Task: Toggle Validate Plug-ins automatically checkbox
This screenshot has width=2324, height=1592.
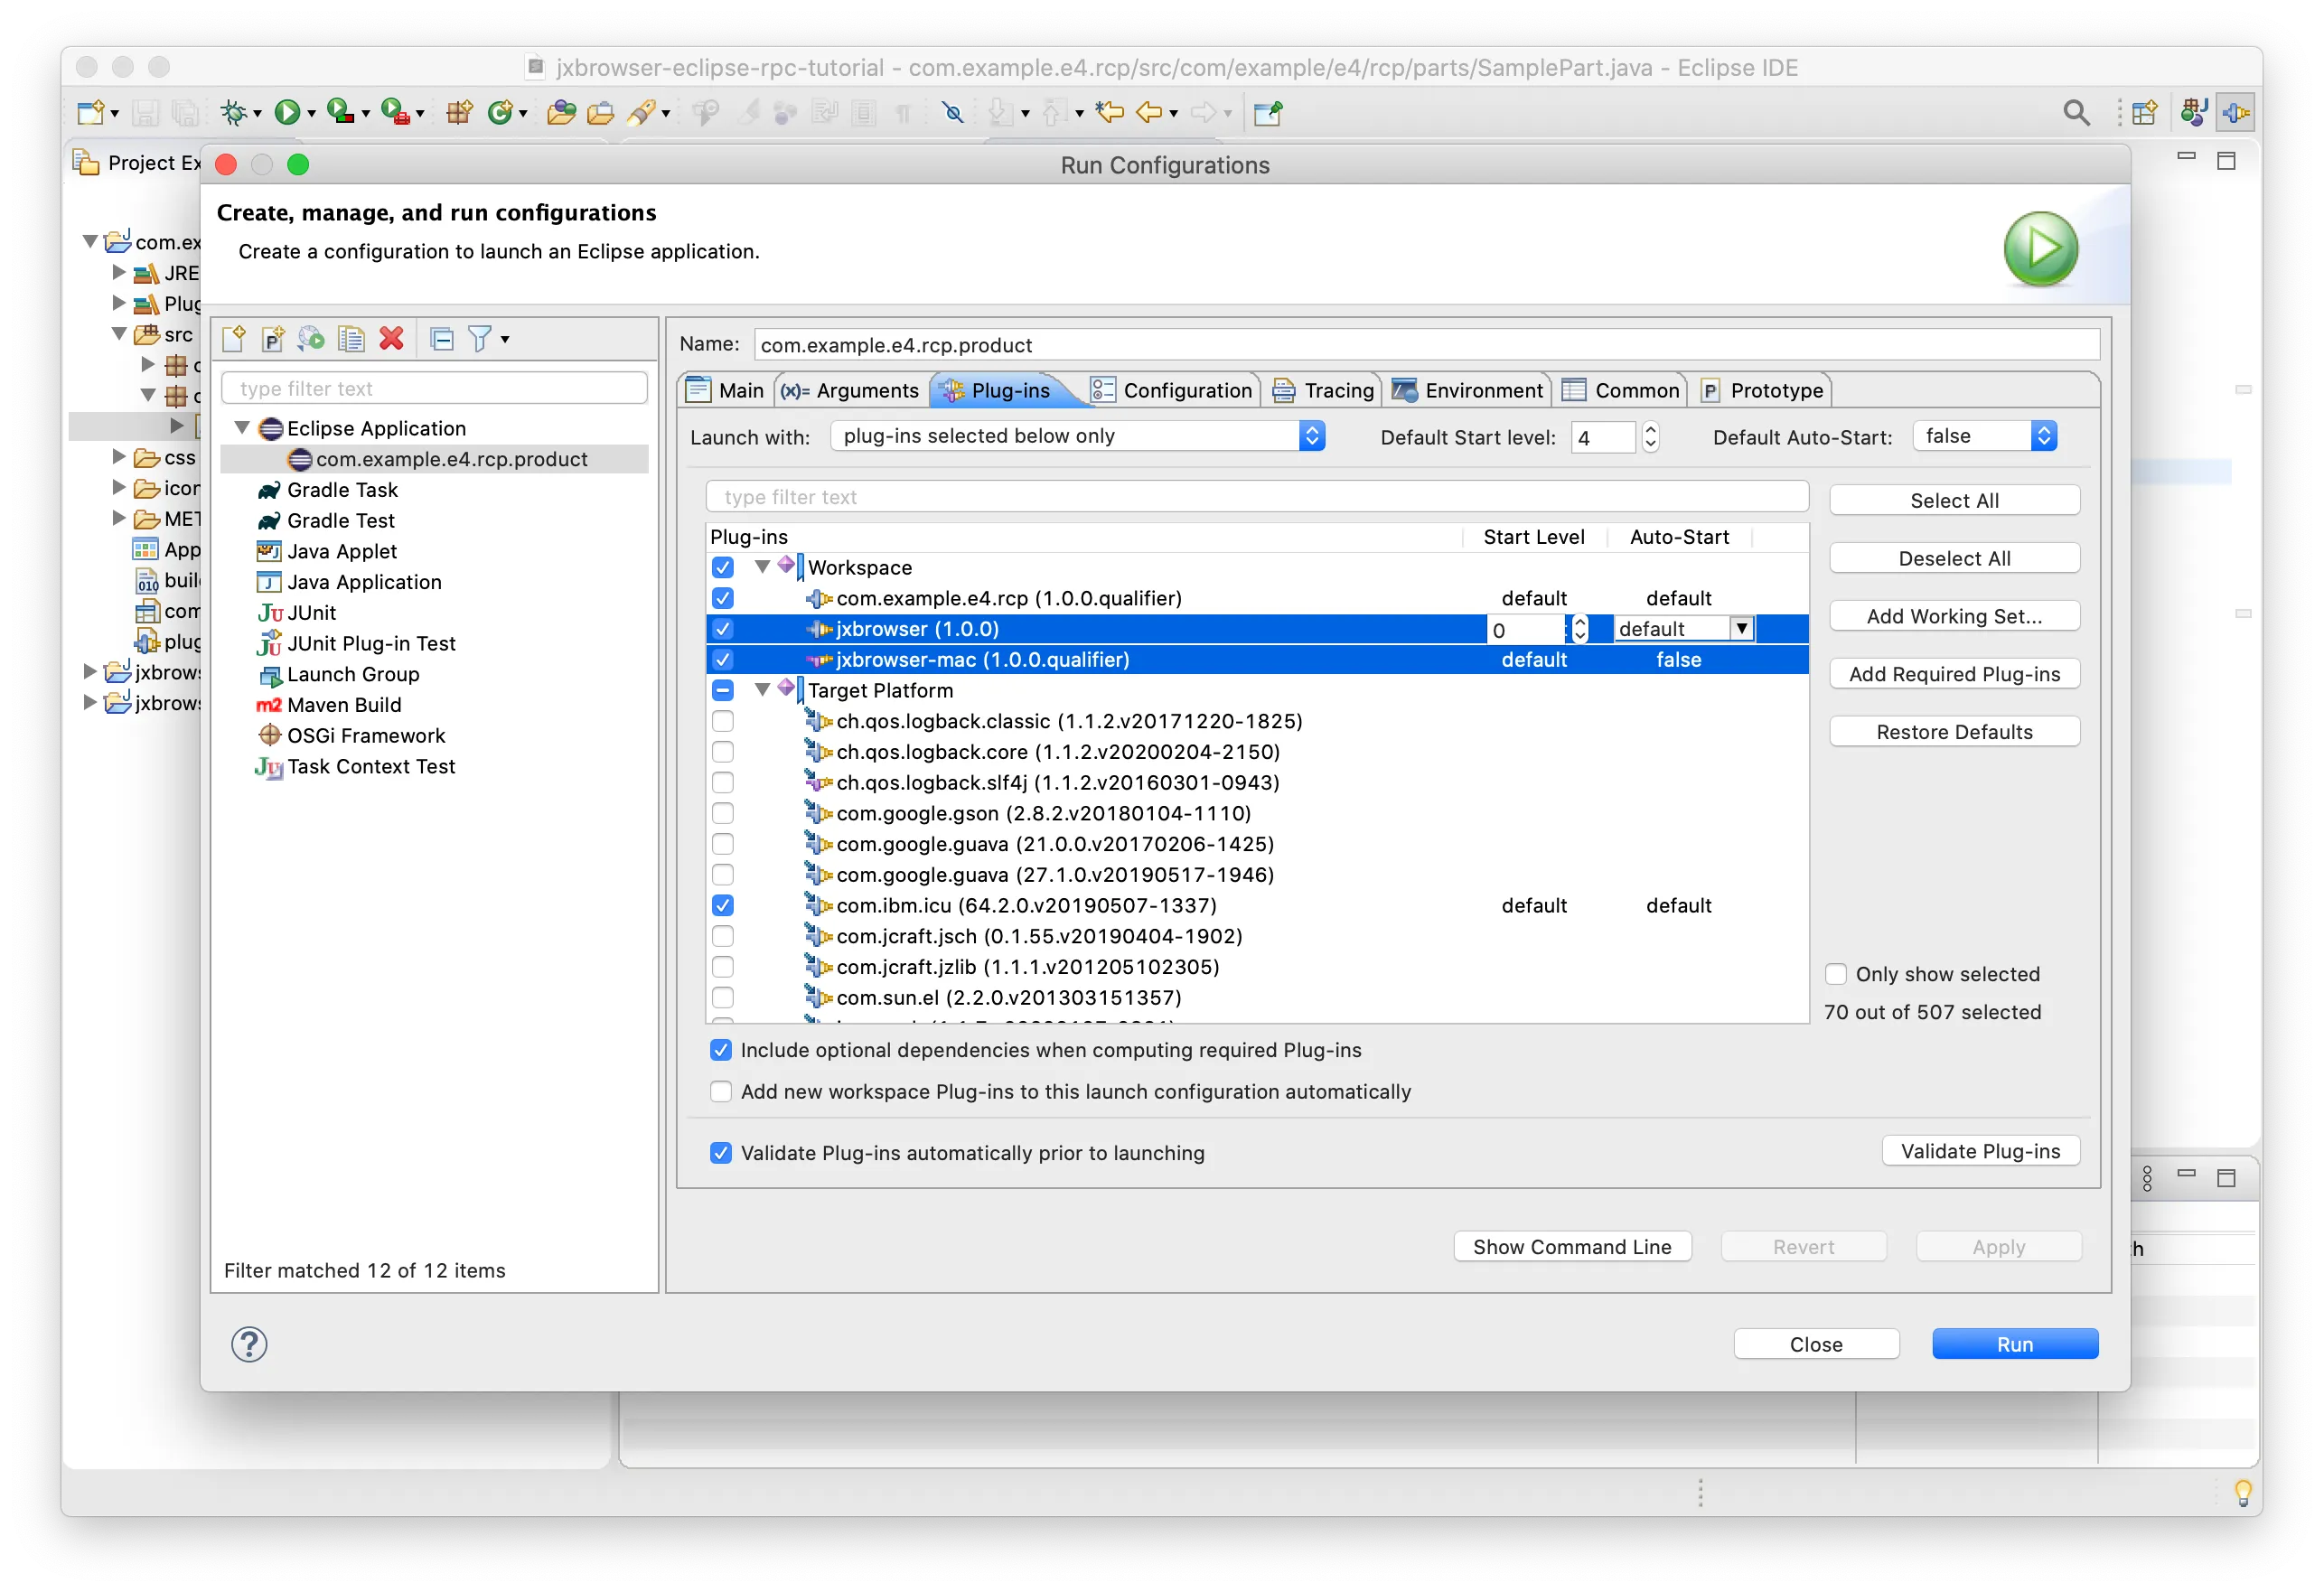Action: pos(718,1153)
